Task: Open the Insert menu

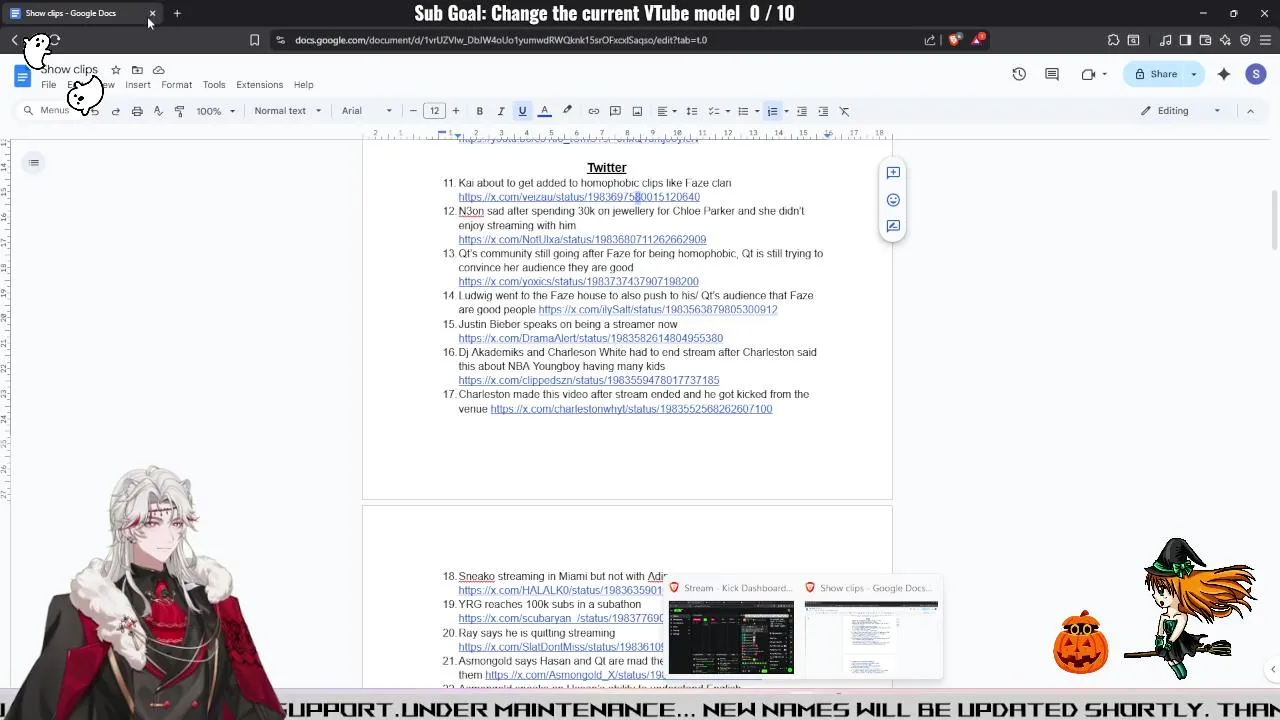Action: (x=138, y=85)
